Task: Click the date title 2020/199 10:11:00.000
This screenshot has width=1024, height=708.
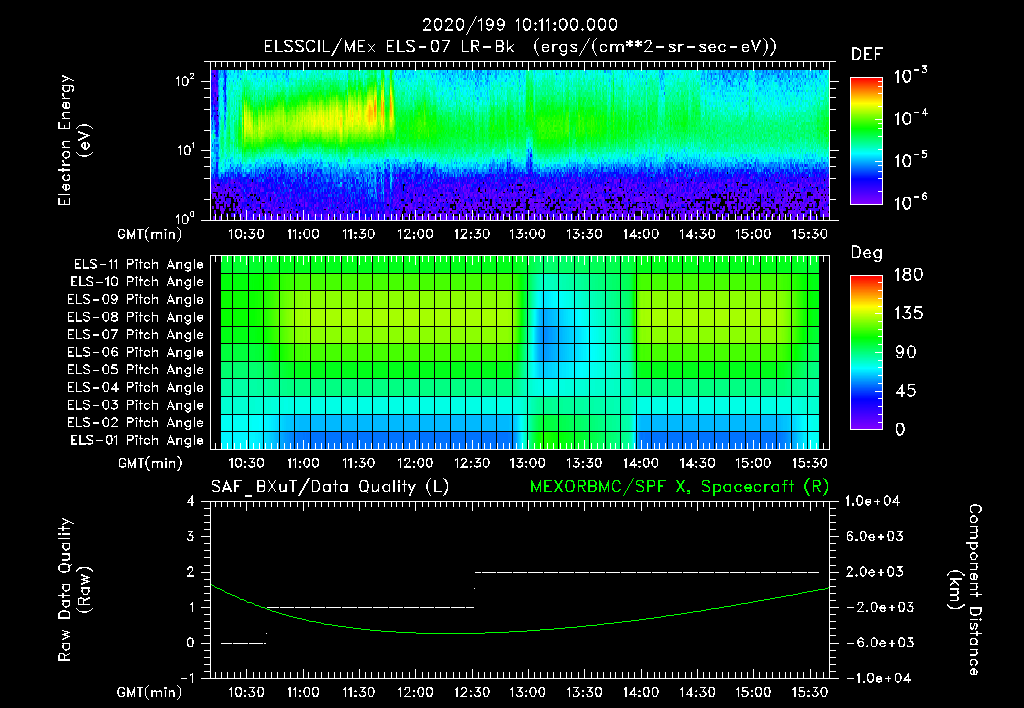Action: click(x=520, y=25)
